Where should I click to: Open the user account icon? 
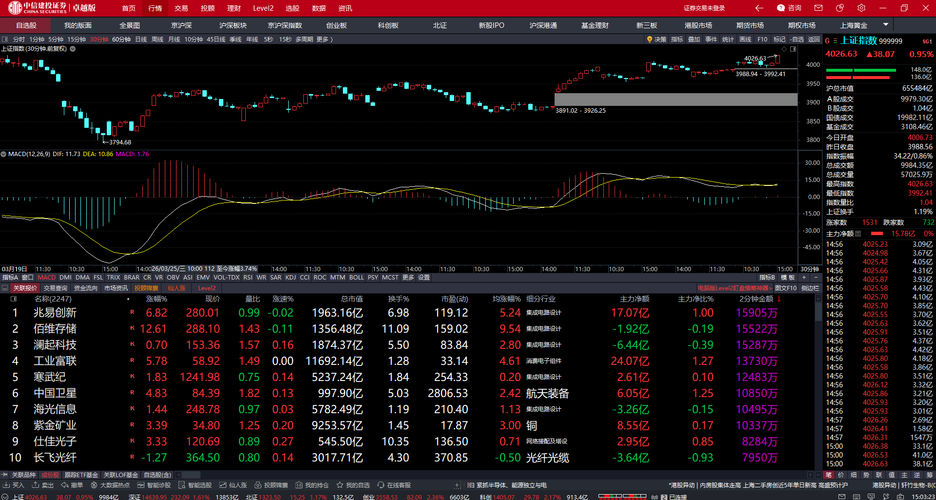(840, 8)
